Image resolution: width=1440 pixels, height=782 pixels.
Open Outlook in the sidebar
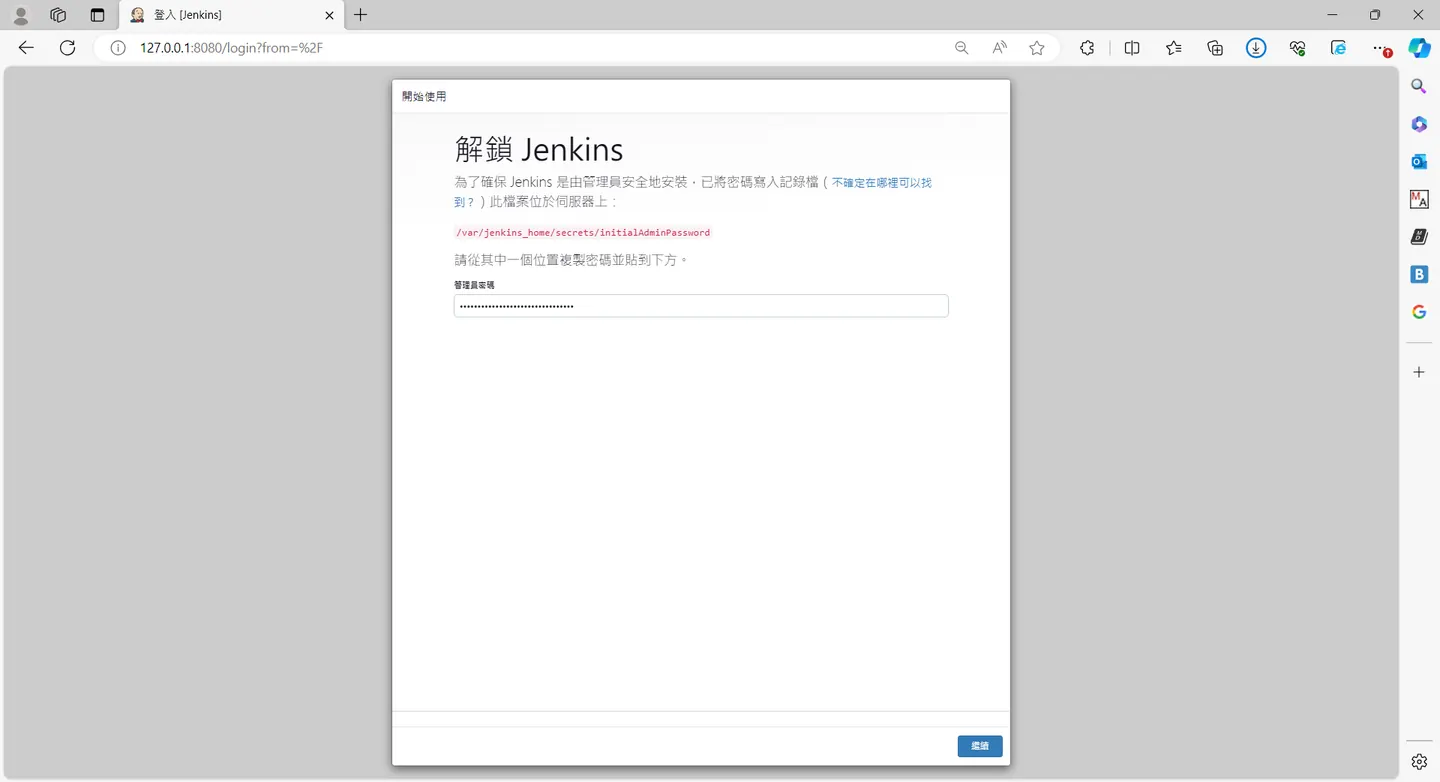(x=1419, y=161)
